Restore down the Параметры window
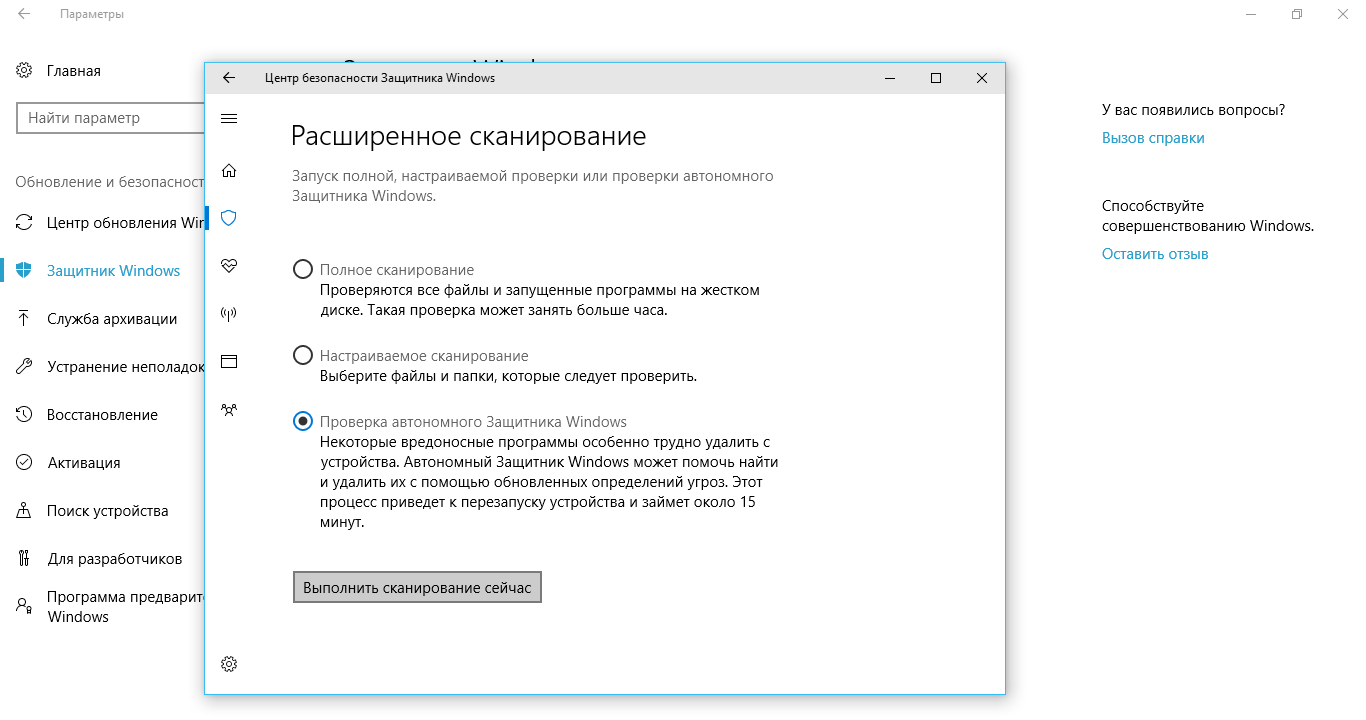Screen dimensions: 1366x720 (1297, 15)
